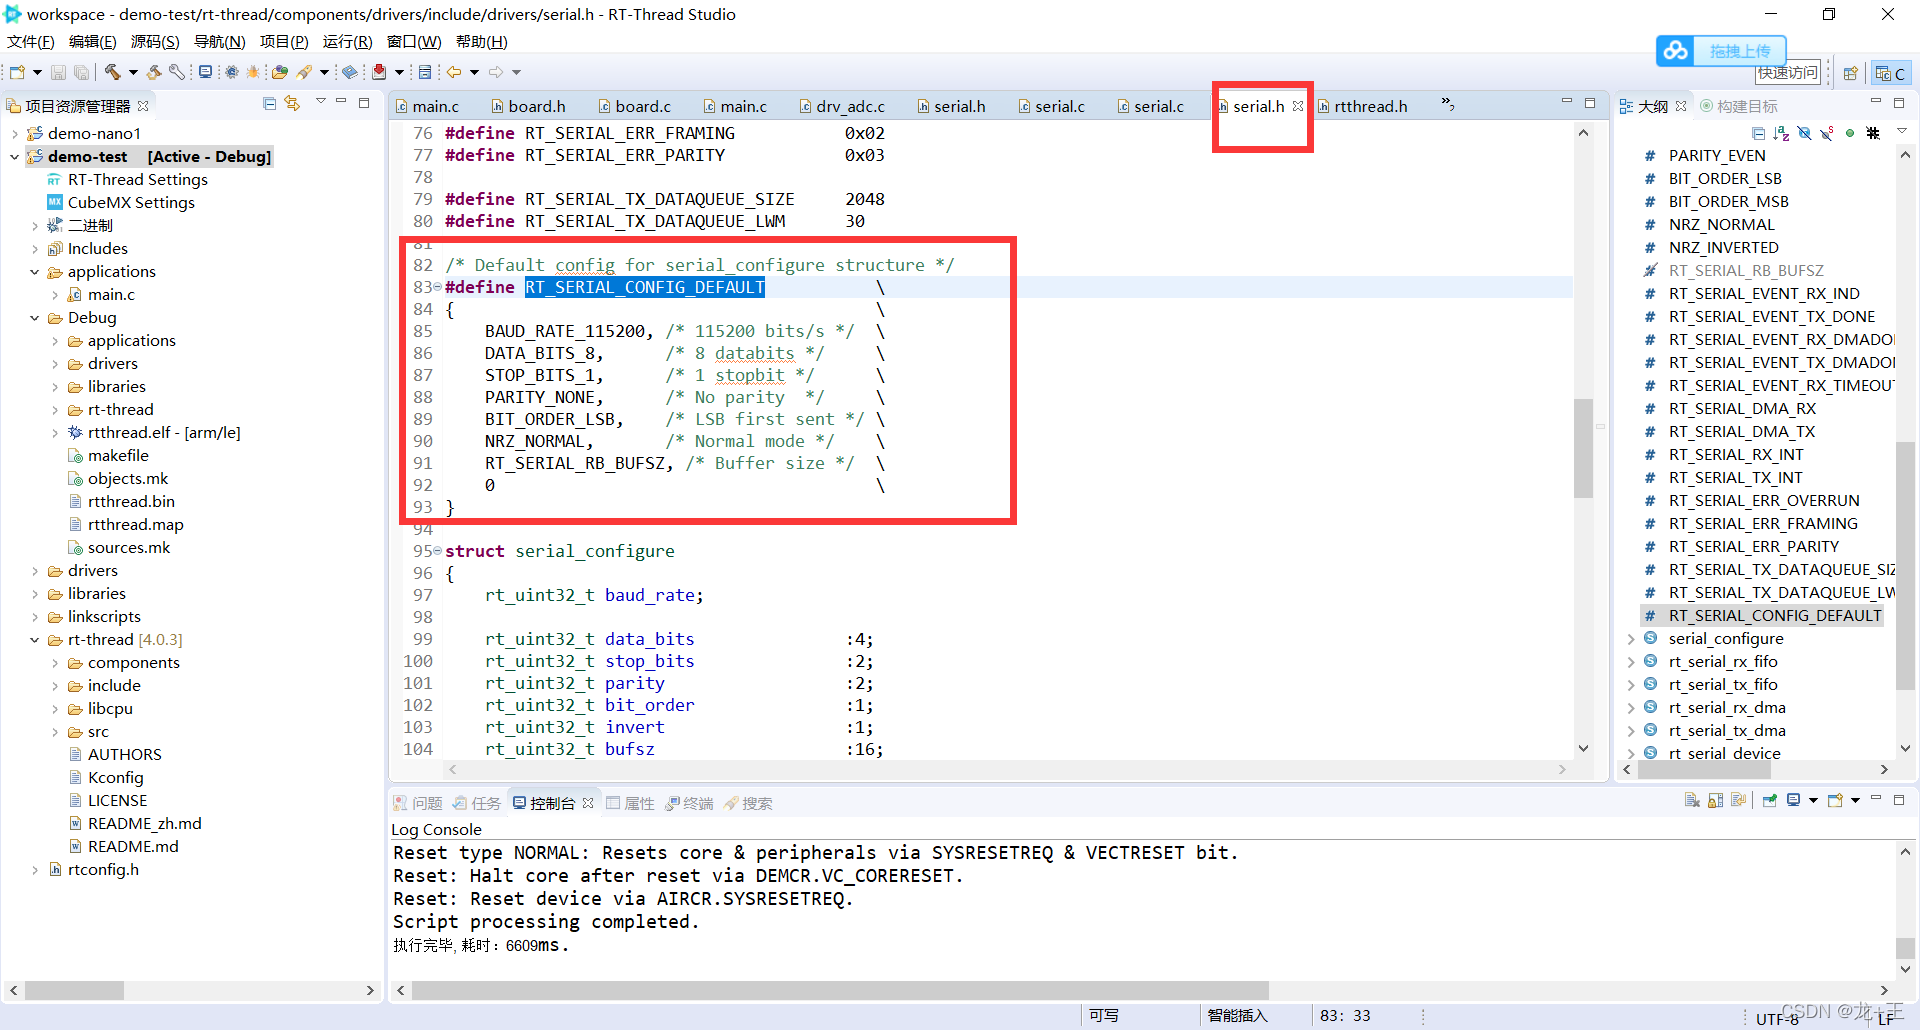Screen dimensions: 1920x1030
Task: Toggle hash macro filter in outline
Action: [1873, 133]
